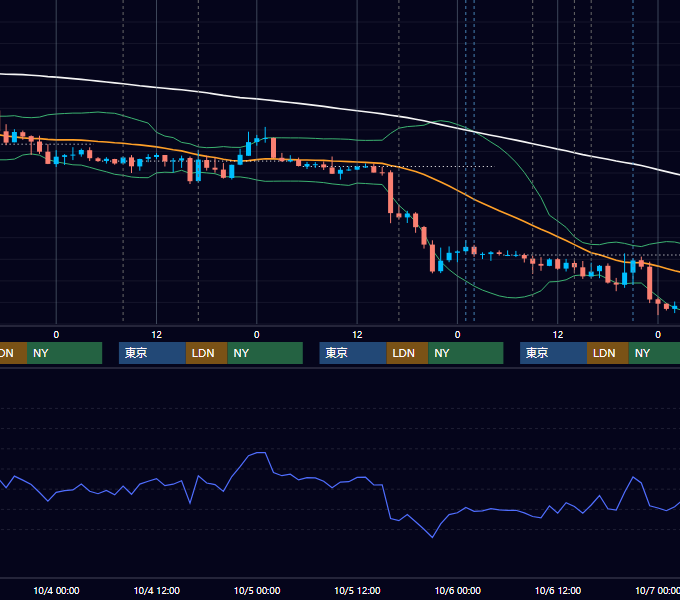Select the NY block ending after 10/5 00:00
The image size is (680, 600).
click(x=265, y=353)
